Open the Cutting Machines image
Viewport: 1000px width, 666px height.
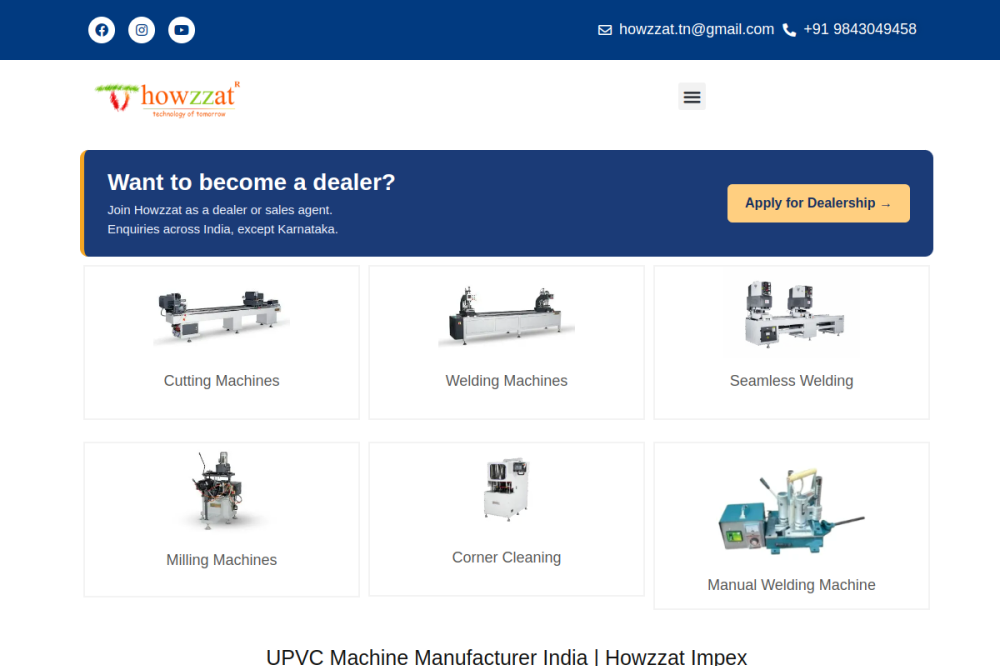point(221,316)
